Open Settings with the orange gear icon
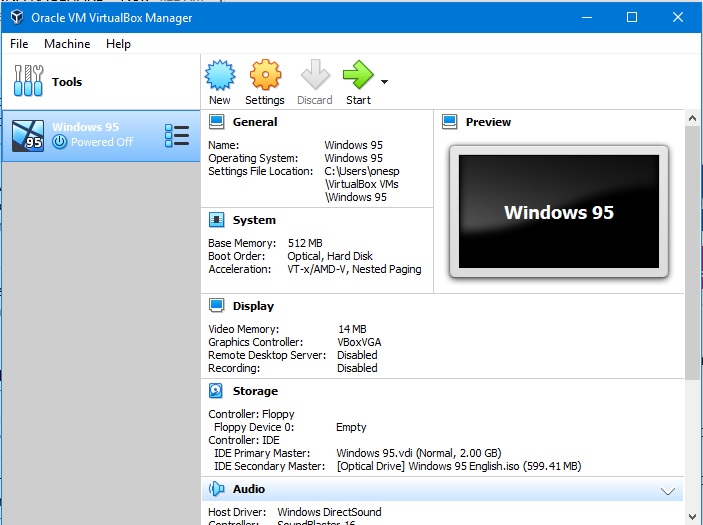 point(265,75)
